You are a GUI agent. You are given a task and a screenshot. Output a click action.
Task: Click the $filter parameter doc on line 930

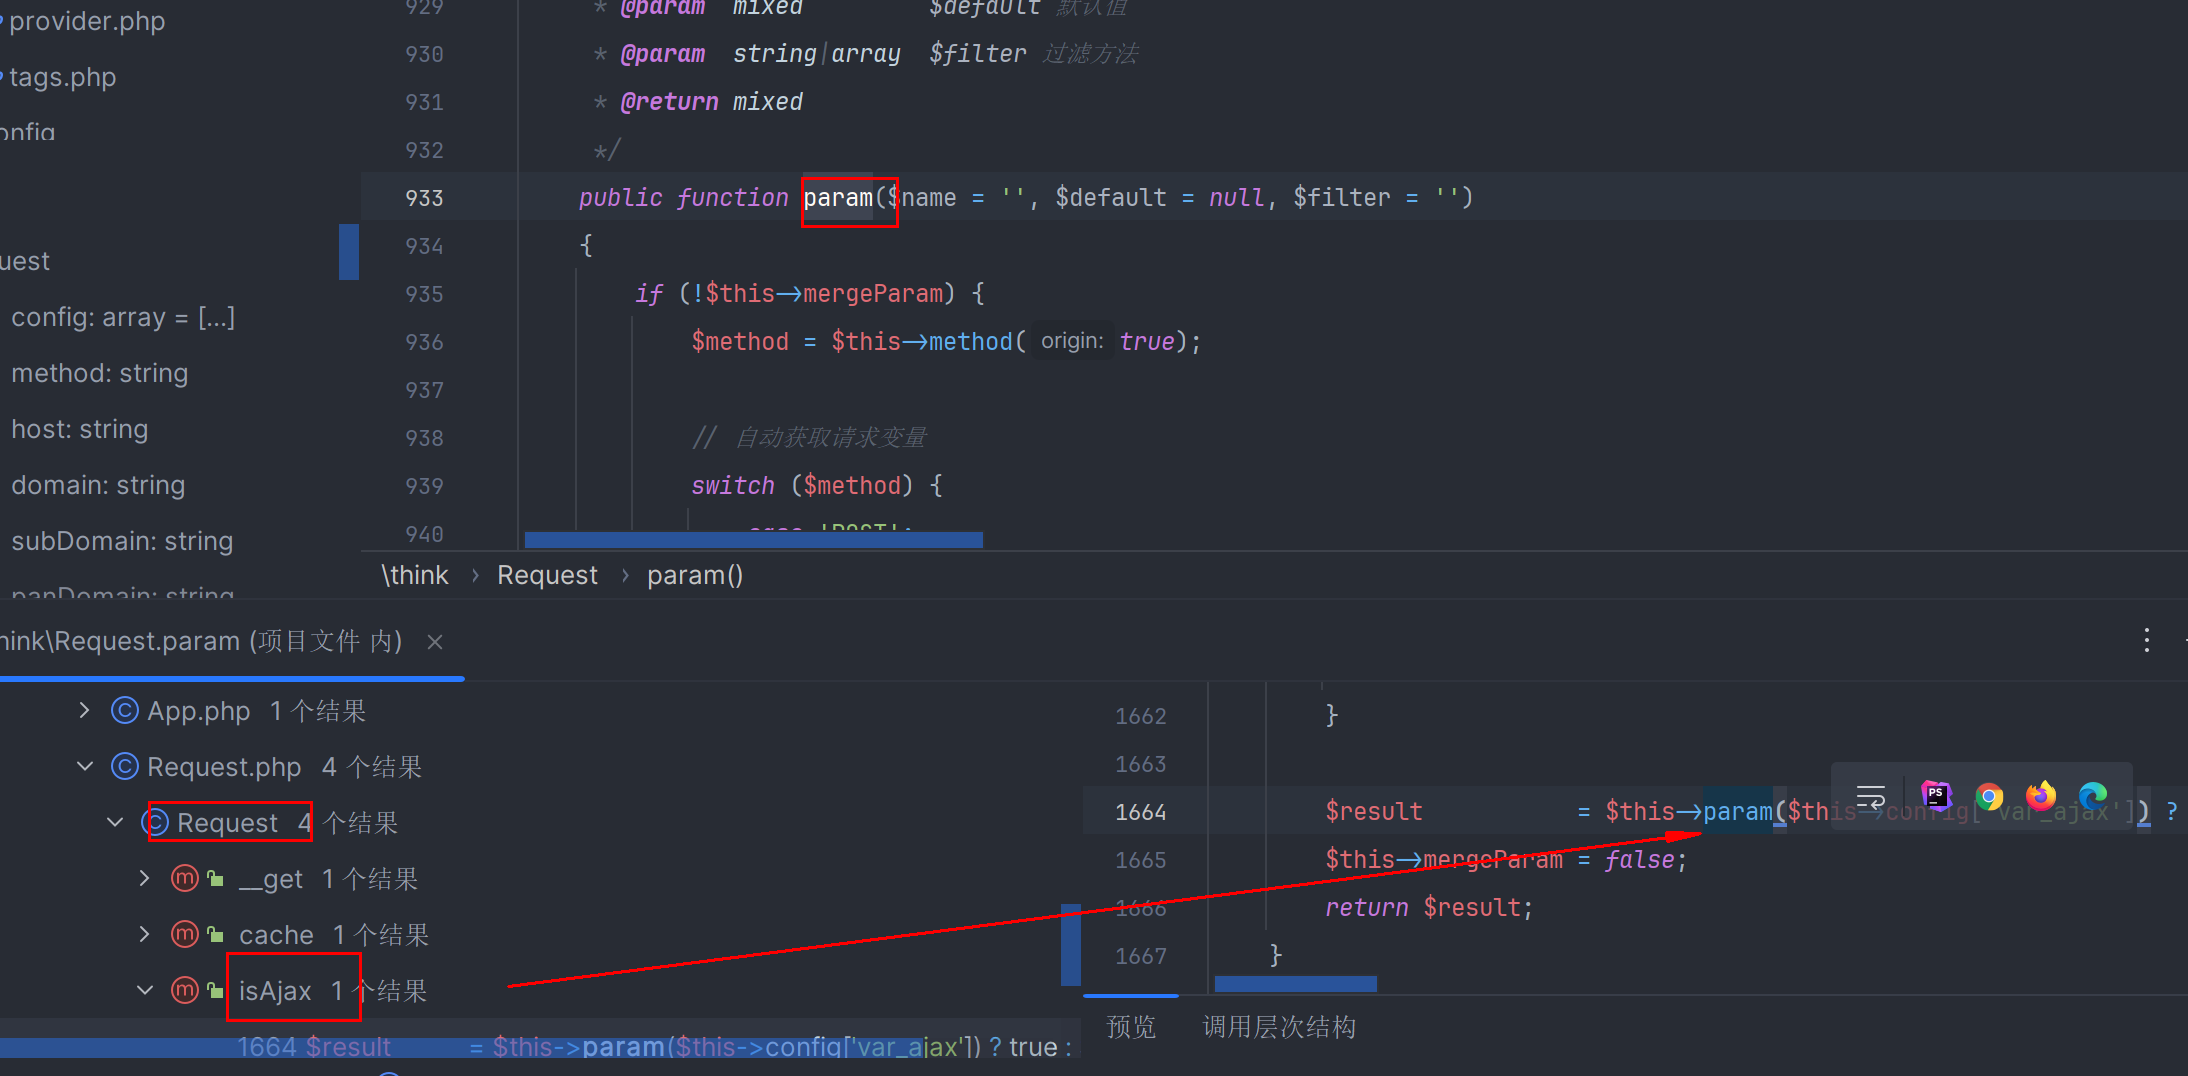point(977,54)
